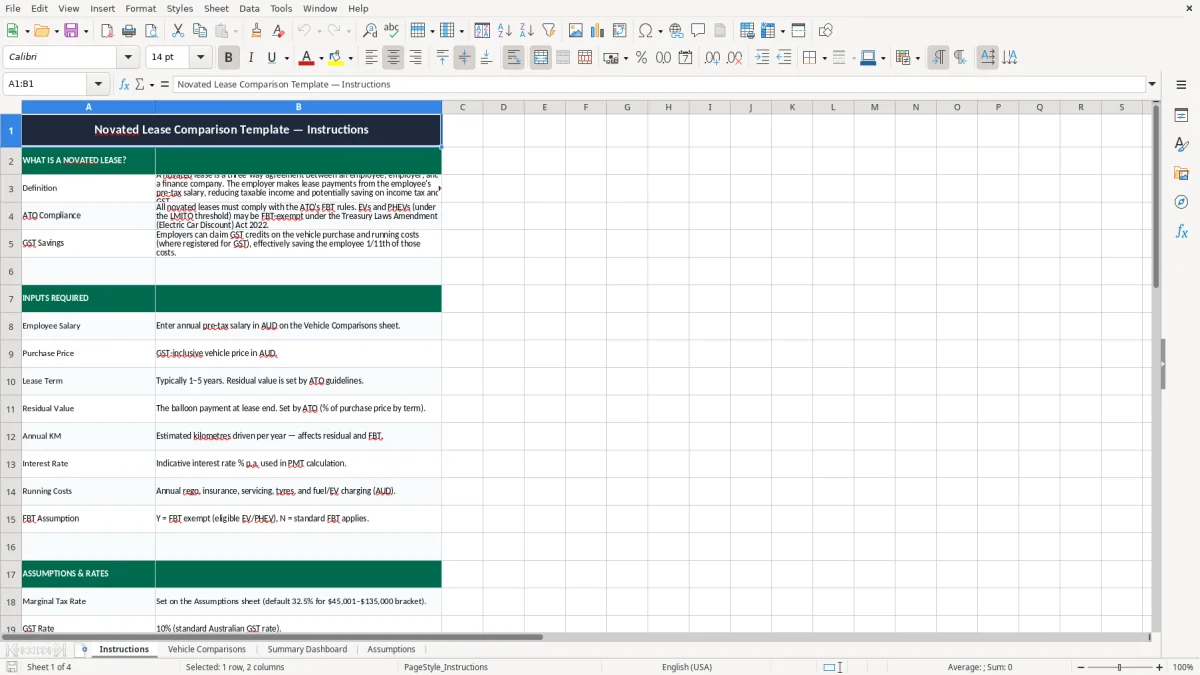Screen dimensions: 1200x675
Task: Insert a comment
Action: (x=698, y=31)
